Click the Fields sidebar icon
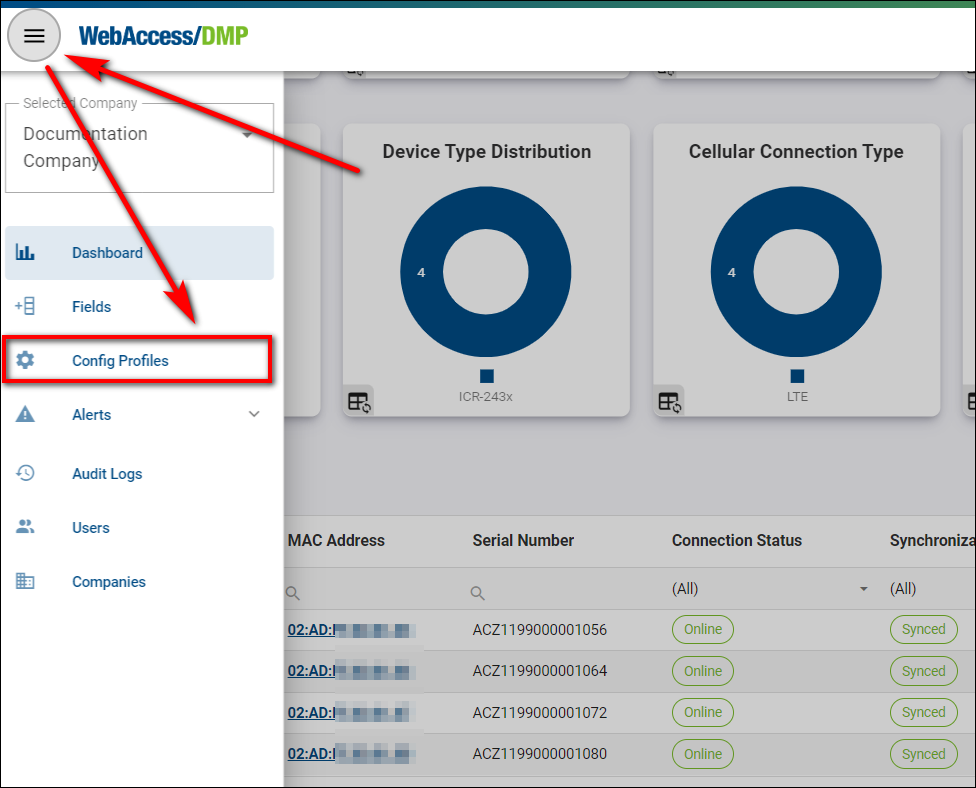976x788 pixels. 25,307
